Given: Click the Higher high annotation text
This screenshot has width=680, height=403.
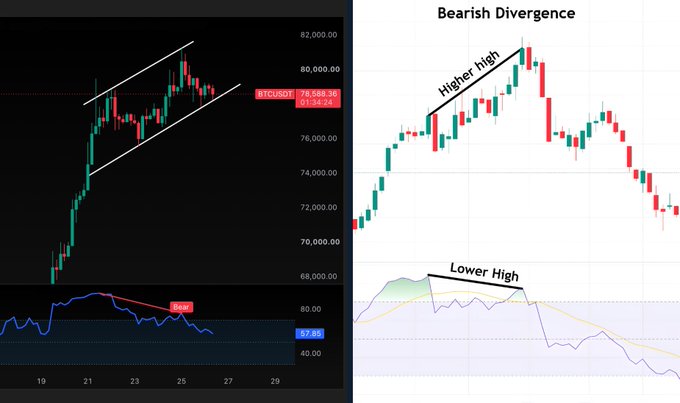Looking at the screenshot, I should (469, 73).
